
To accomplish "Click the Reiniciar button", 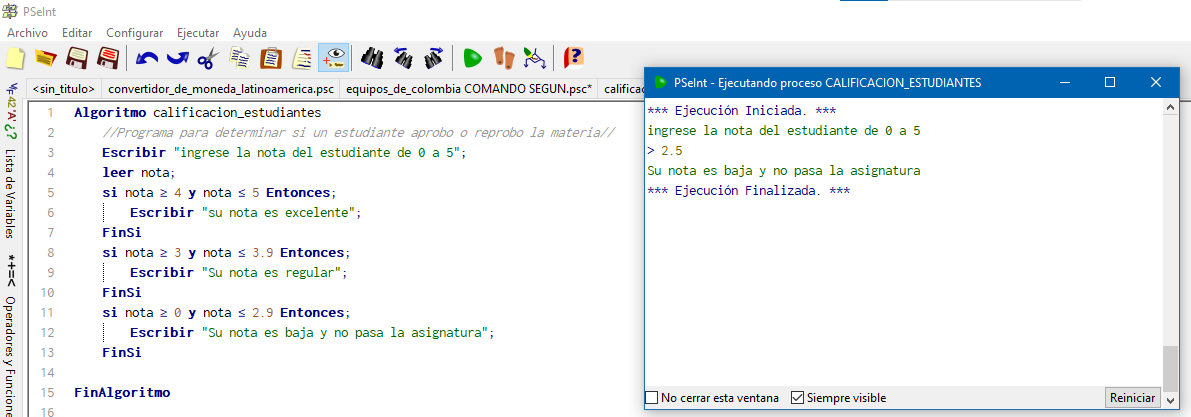I will tap(1133, 397).
